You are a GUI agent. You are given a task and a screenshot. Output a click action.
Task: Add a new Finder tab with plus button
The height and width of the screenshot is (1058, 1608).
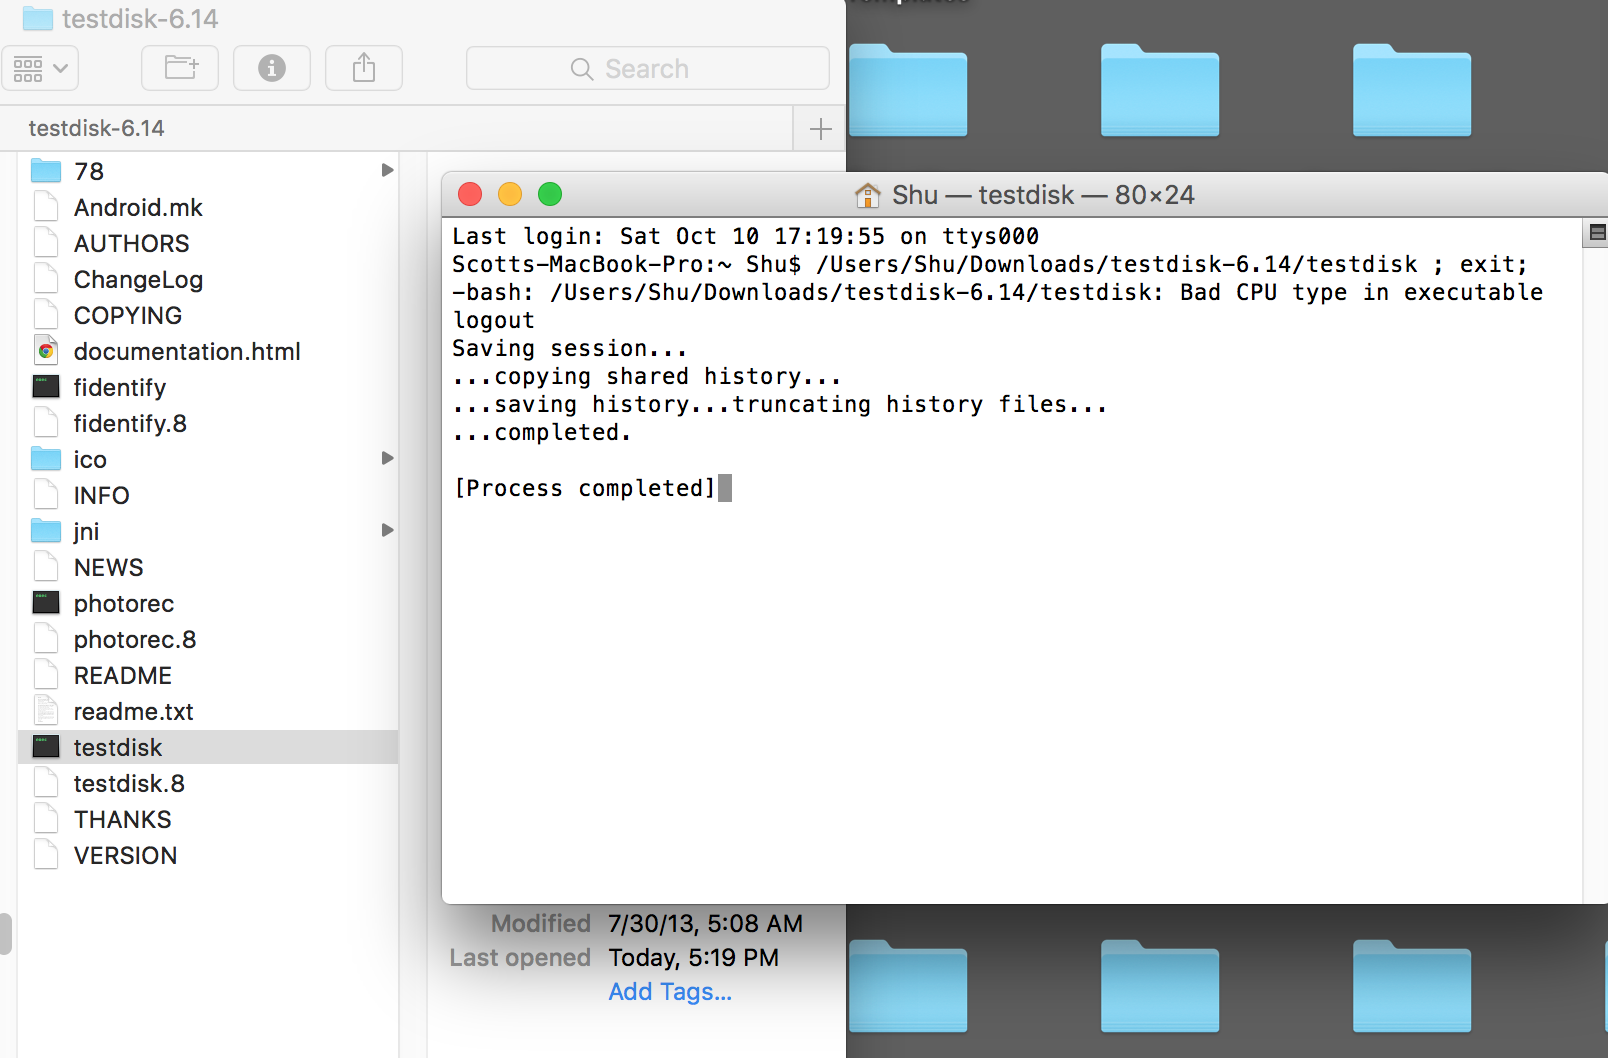pyautogui.click(x=820, y=128)
